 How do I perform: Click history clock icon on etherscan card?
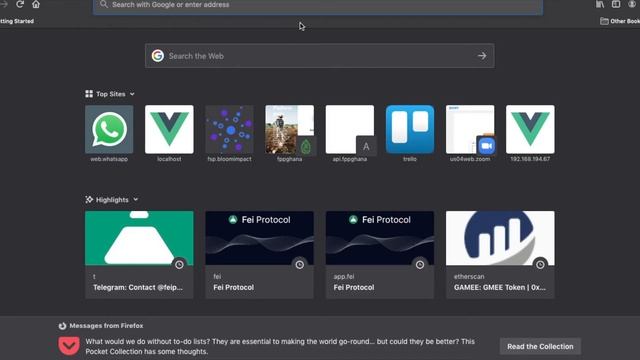point(540,265)
